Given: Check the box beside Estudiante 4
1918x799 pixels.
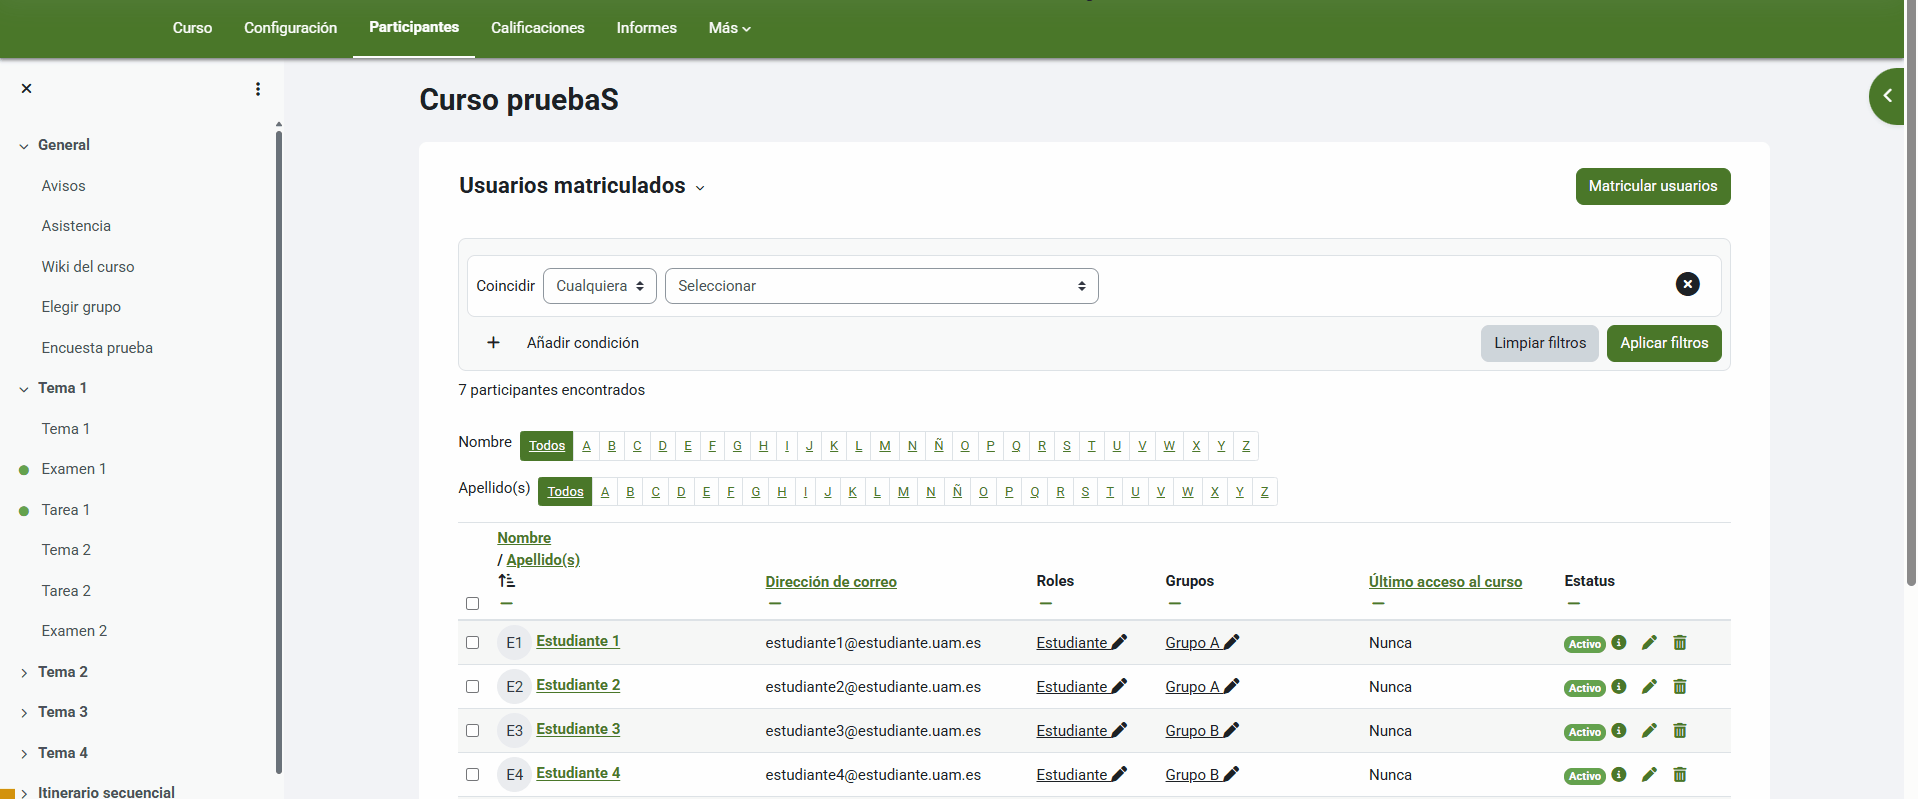Looking at the screenshot, I should 473,775.
